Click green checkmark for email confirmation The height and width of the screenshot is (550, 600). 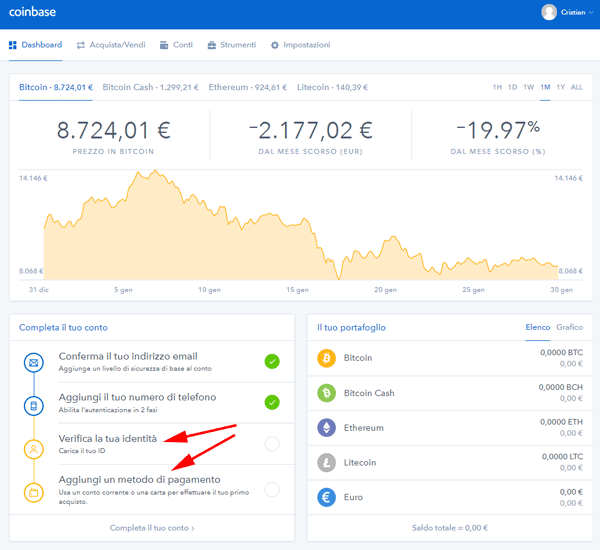pyautogui.click(x=272, y=361)
